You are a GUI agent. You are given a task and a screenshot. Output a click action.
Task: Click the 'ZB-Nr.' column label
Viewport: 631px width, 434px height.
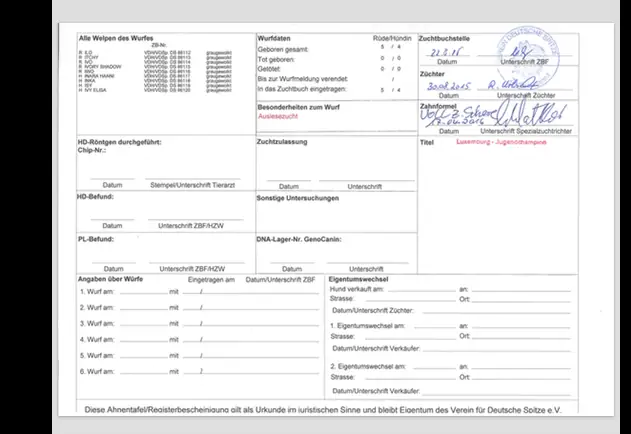click(159, 45)
